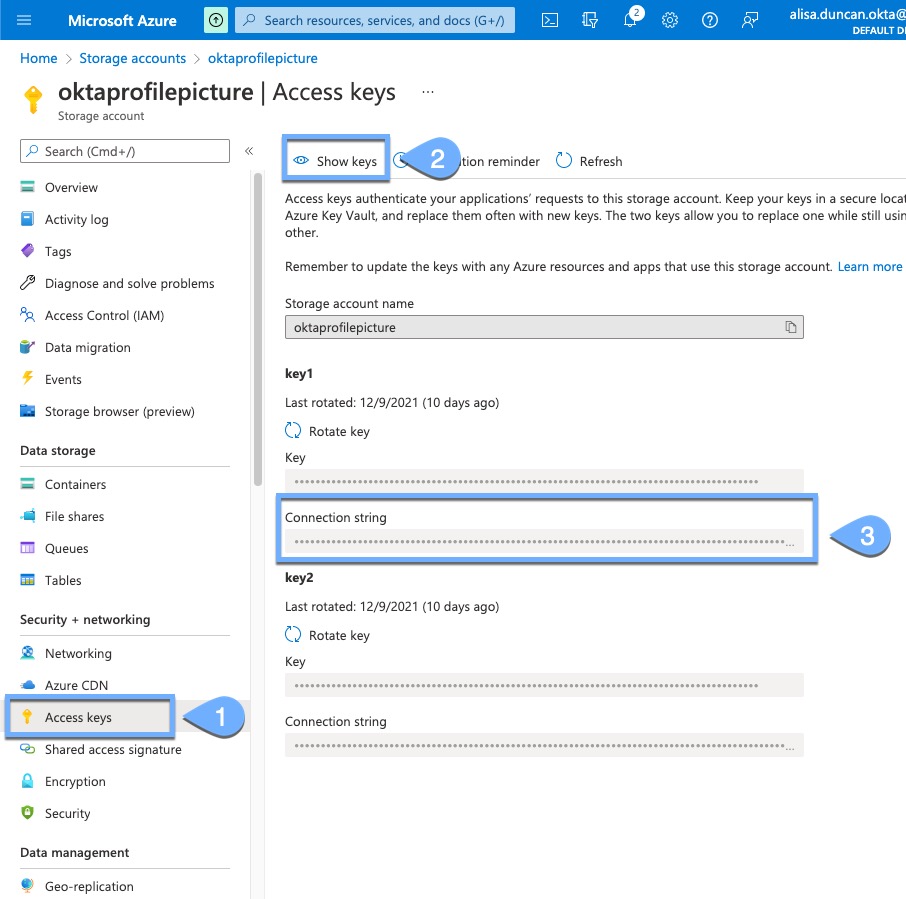Open the portal settings gear

click(x=670, y=20)
